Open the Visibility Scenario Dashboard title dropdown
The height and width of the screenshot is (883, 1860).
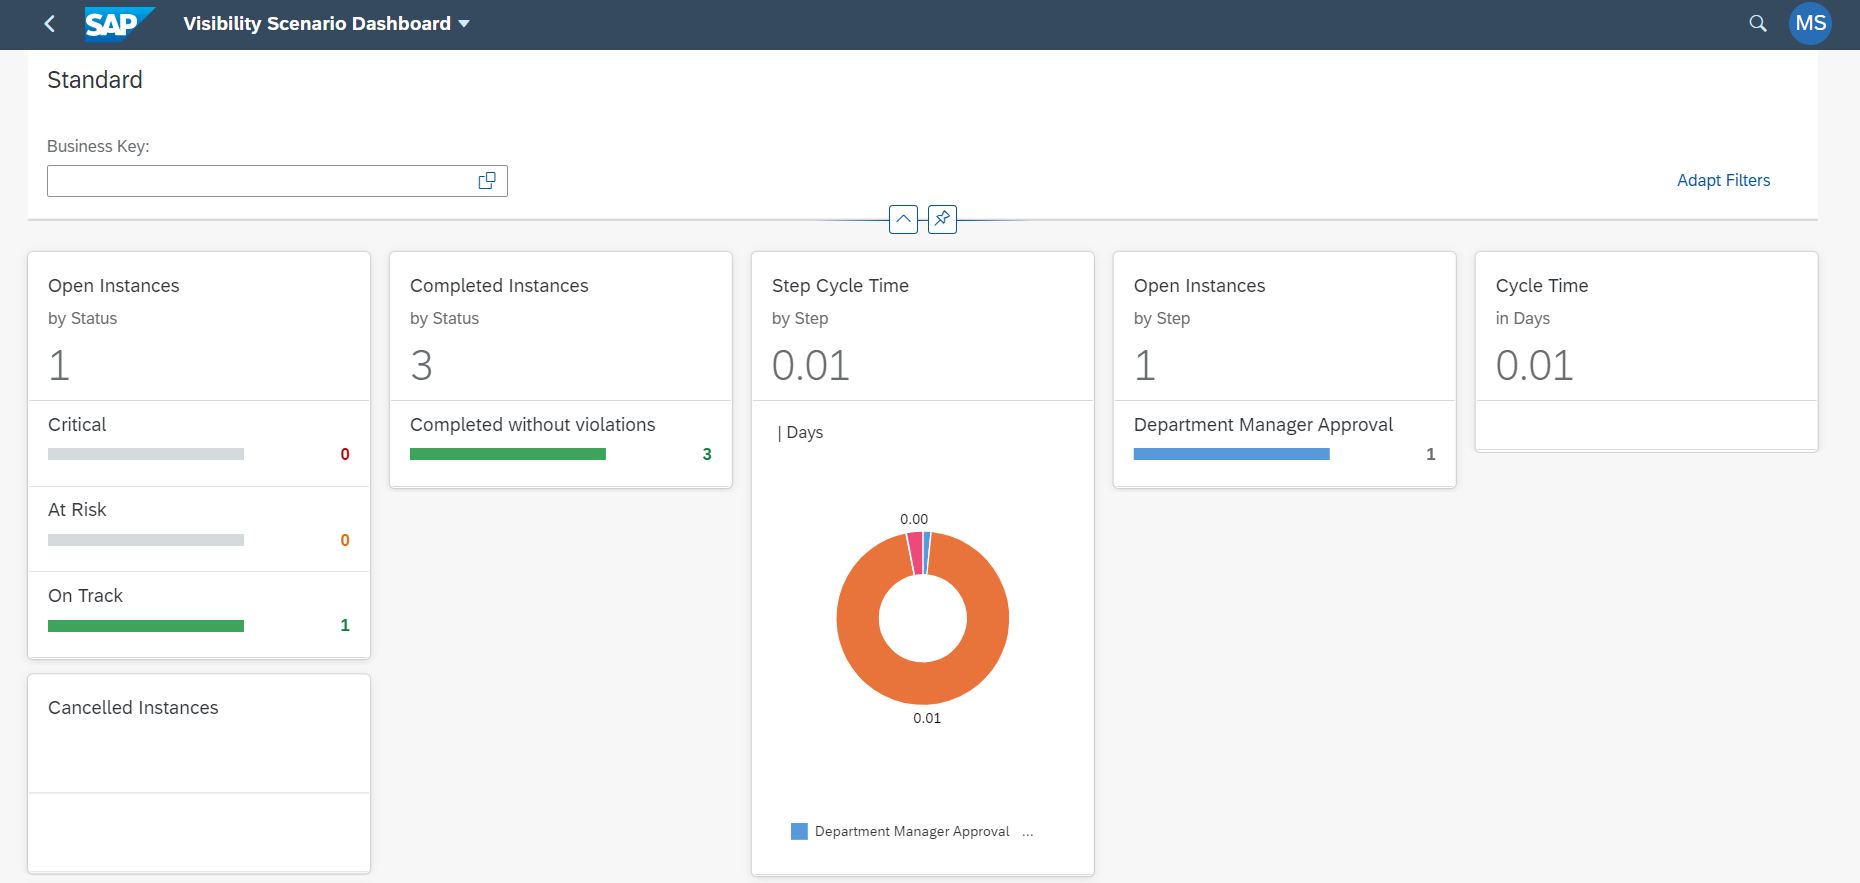tap(326, 23)
